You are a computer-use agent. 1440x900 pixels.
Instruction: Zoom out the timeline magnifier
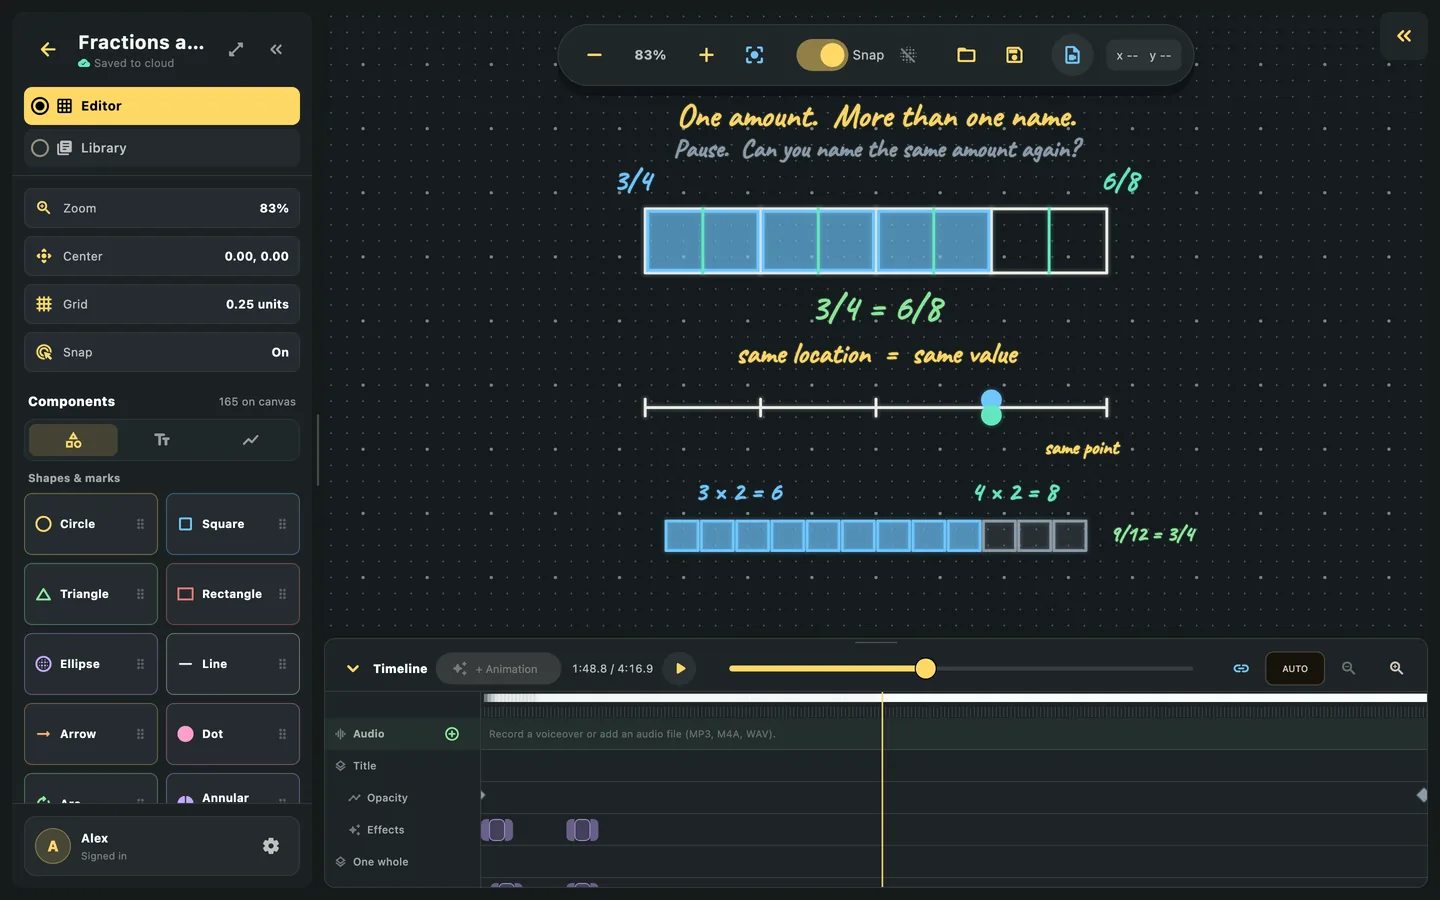tap(1348, 669)
